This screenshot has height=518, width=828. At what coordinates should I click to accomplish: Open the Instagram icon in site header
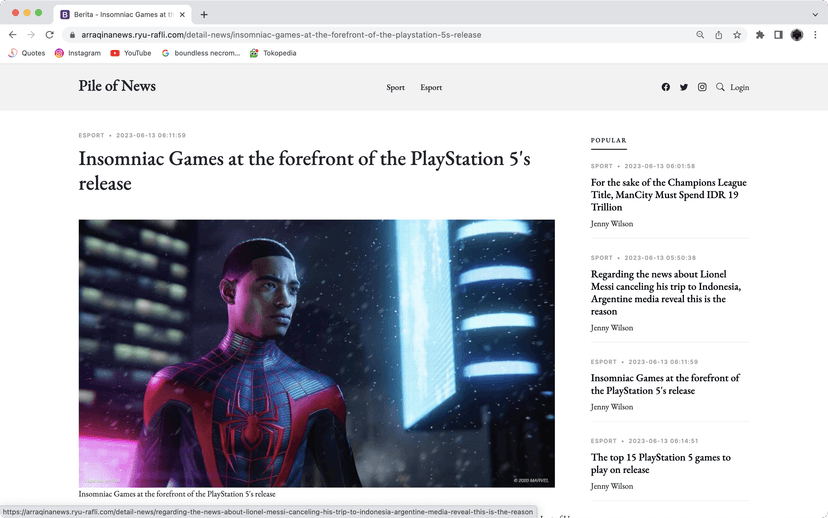coord(702,87)
